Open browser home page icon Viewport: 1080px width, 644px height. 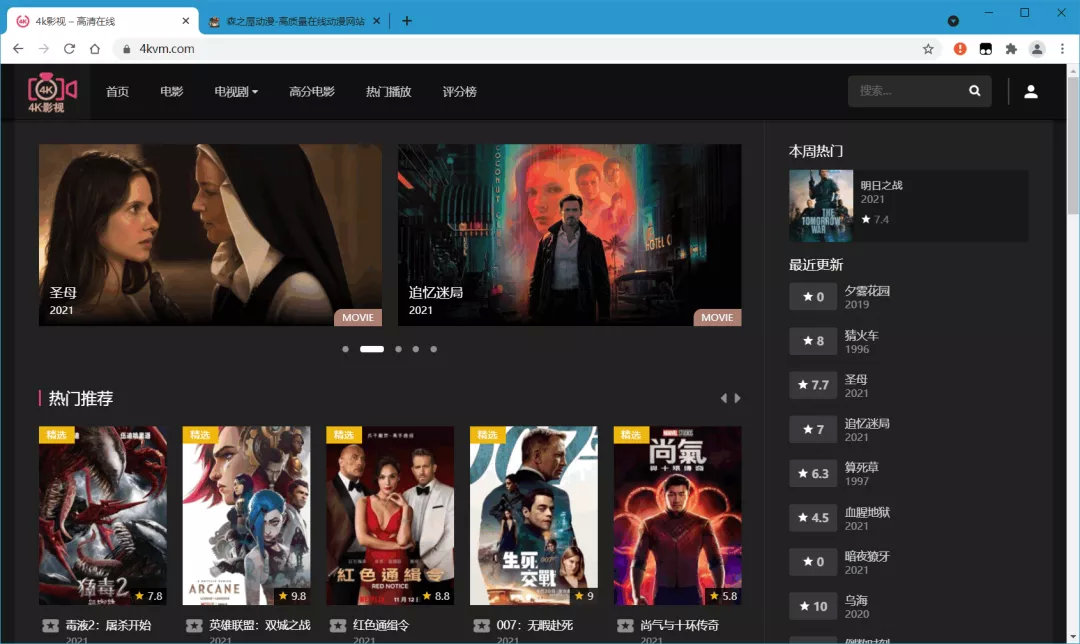click(x=95, y=49)
